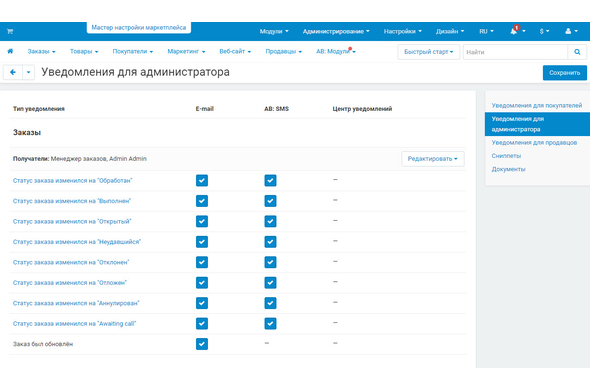Toggle E-mail checkbox for "Обработан" status
590x391 pixels.
[202, 181]
